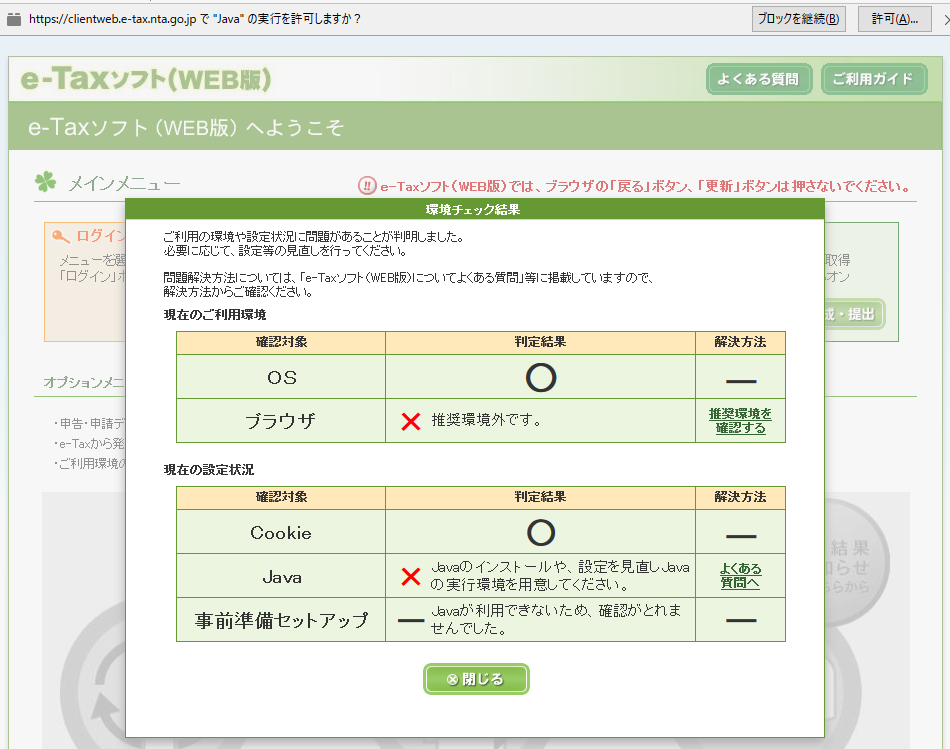Select the Java row label
Image resolution: width=950 pixels, height=749 pixels.
(282, 577)
